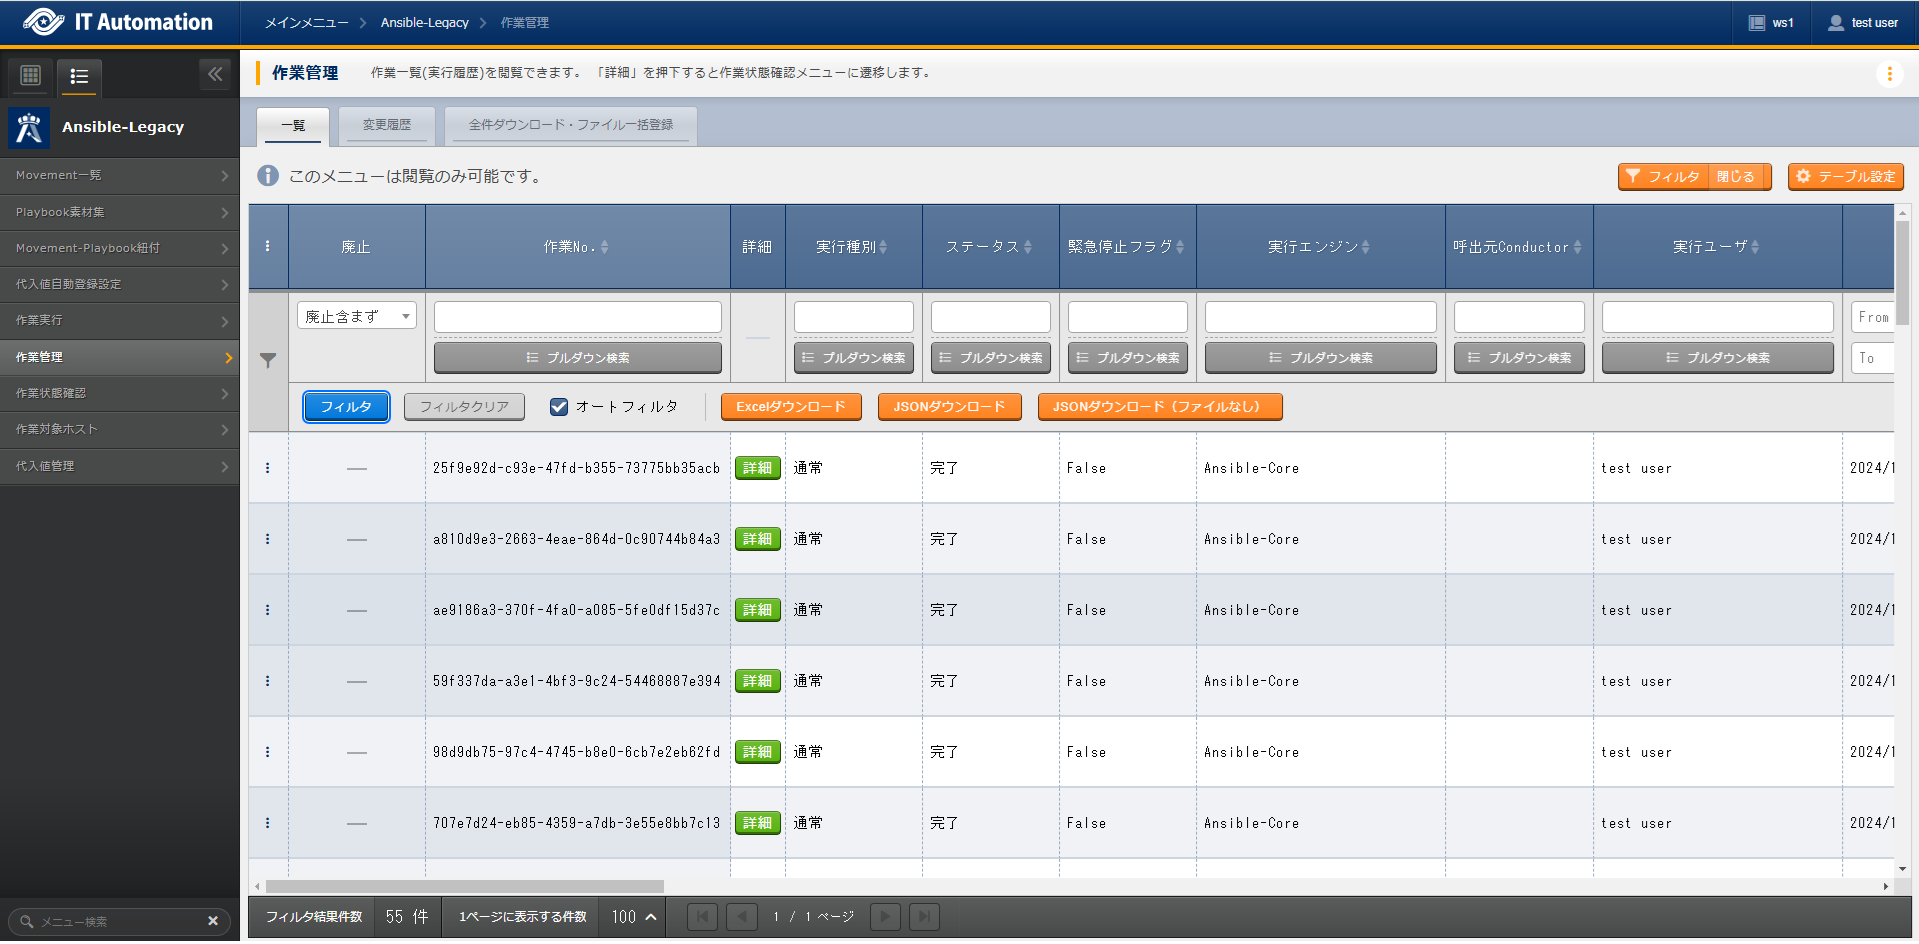Open the three-dot page options menu
This screenshot has height=944, width=1919.
[x=1889, y=74]
